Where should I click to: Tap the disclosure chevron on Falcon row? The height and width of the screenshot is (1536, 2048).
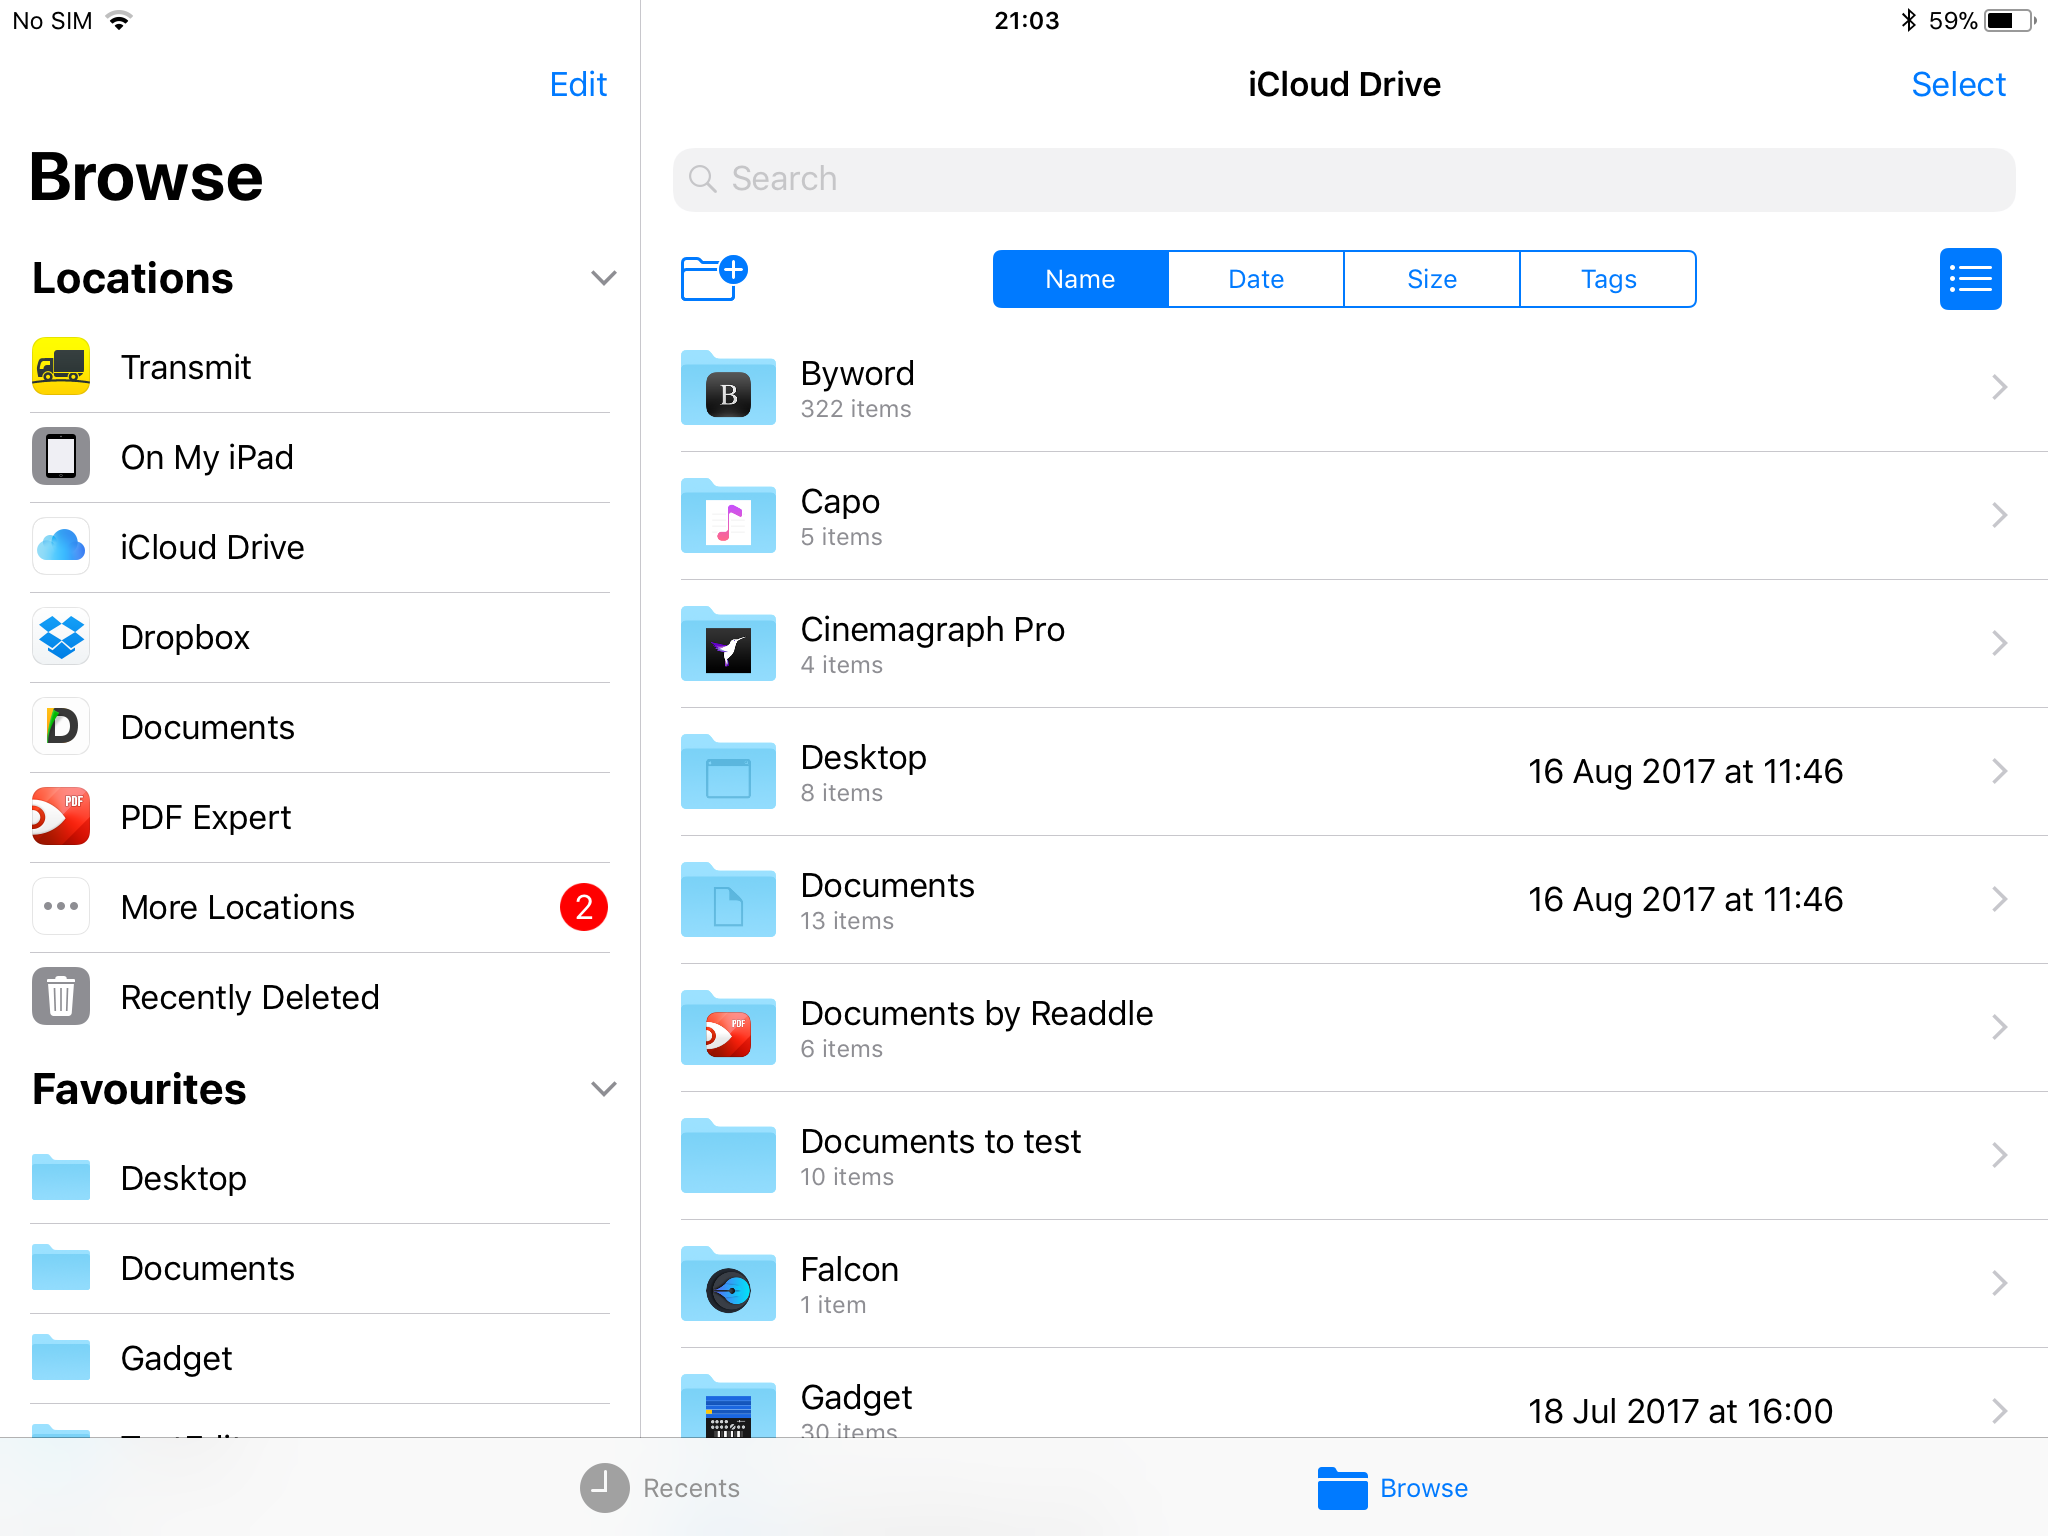(1999, 1283)
